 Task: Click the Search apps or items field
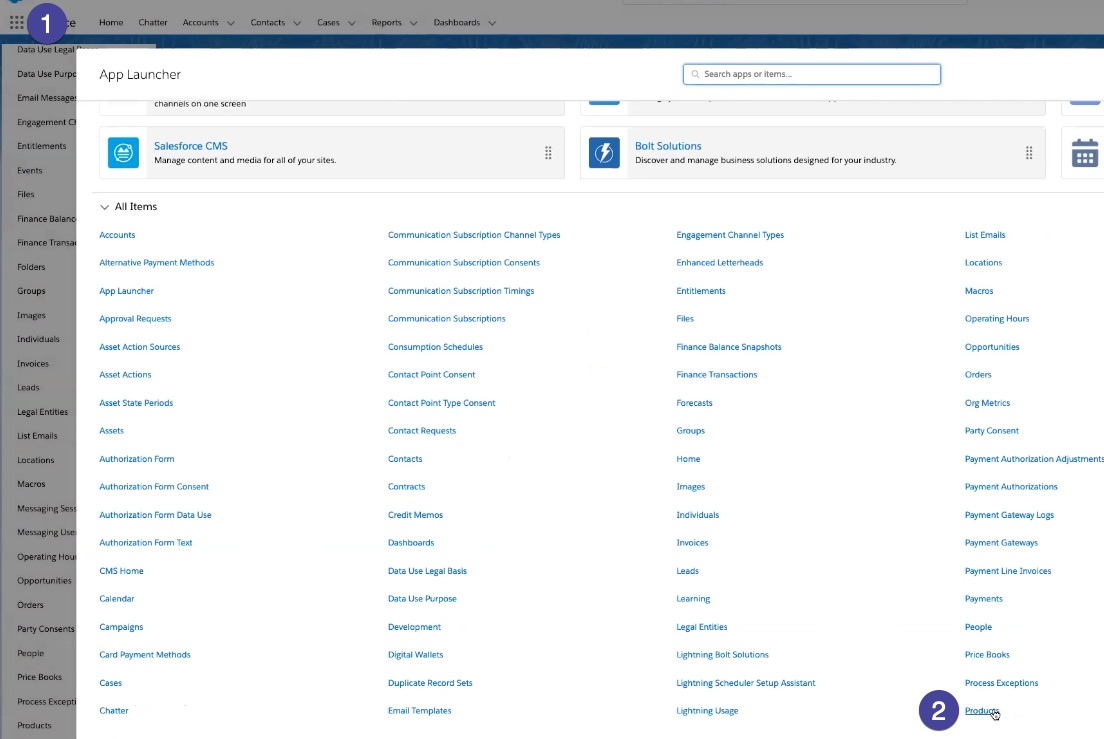812,74
